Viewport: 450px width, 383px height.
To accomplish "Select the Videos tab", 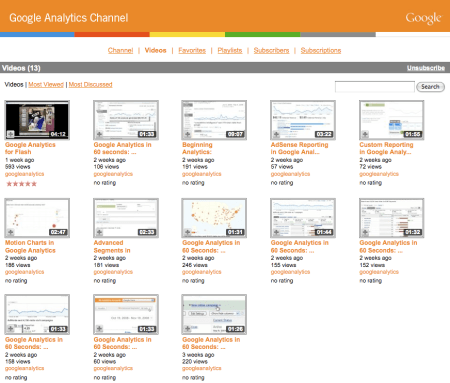I will (x=155, y=50).
